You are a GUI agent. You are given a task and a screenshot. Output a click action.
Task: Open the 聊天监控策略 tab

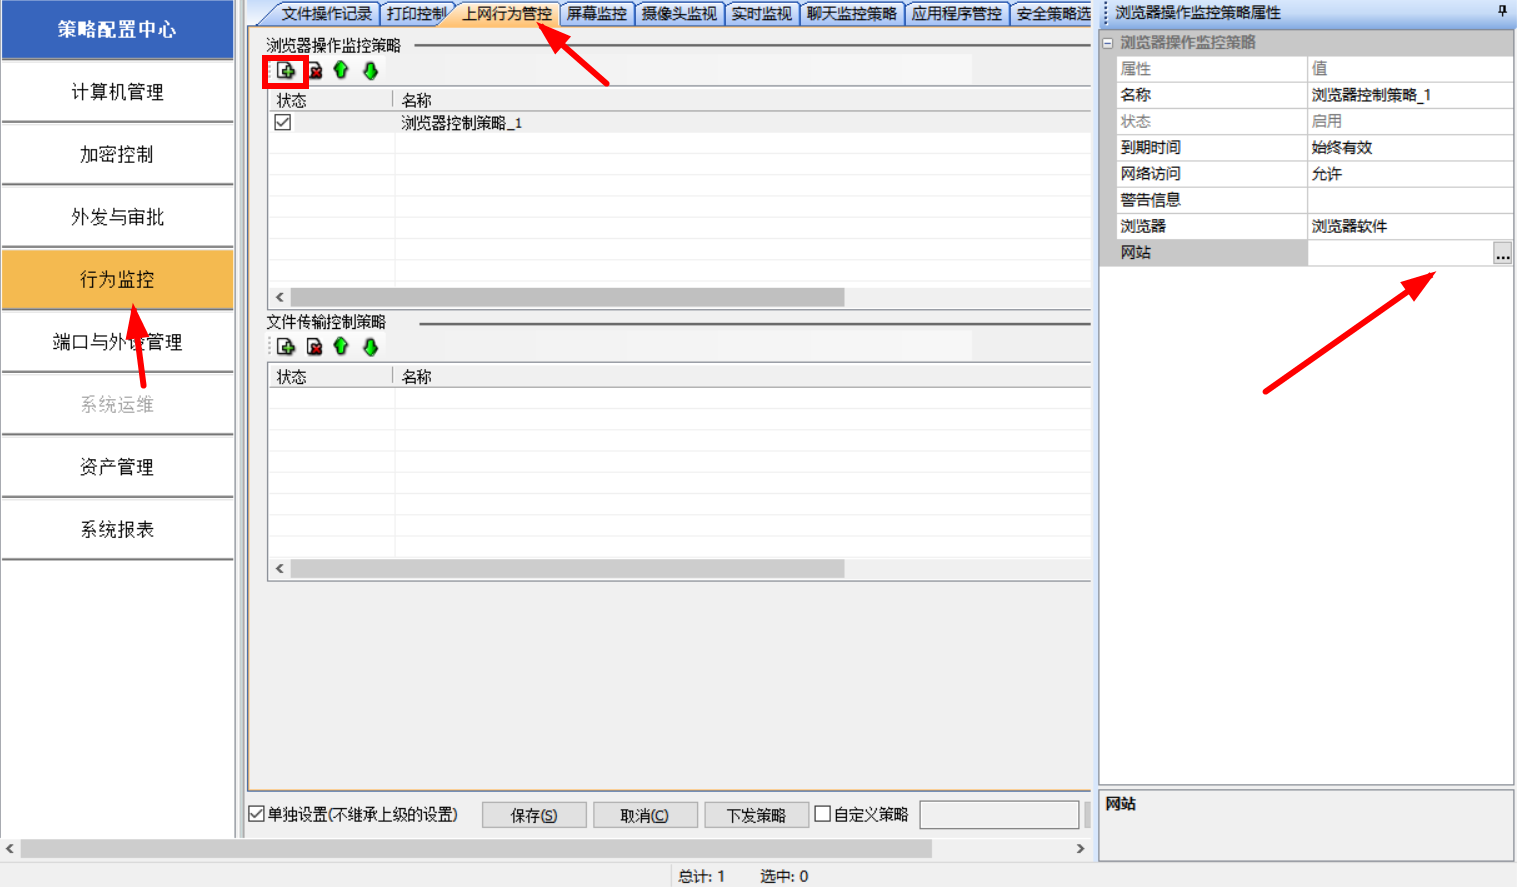point(851,14)
